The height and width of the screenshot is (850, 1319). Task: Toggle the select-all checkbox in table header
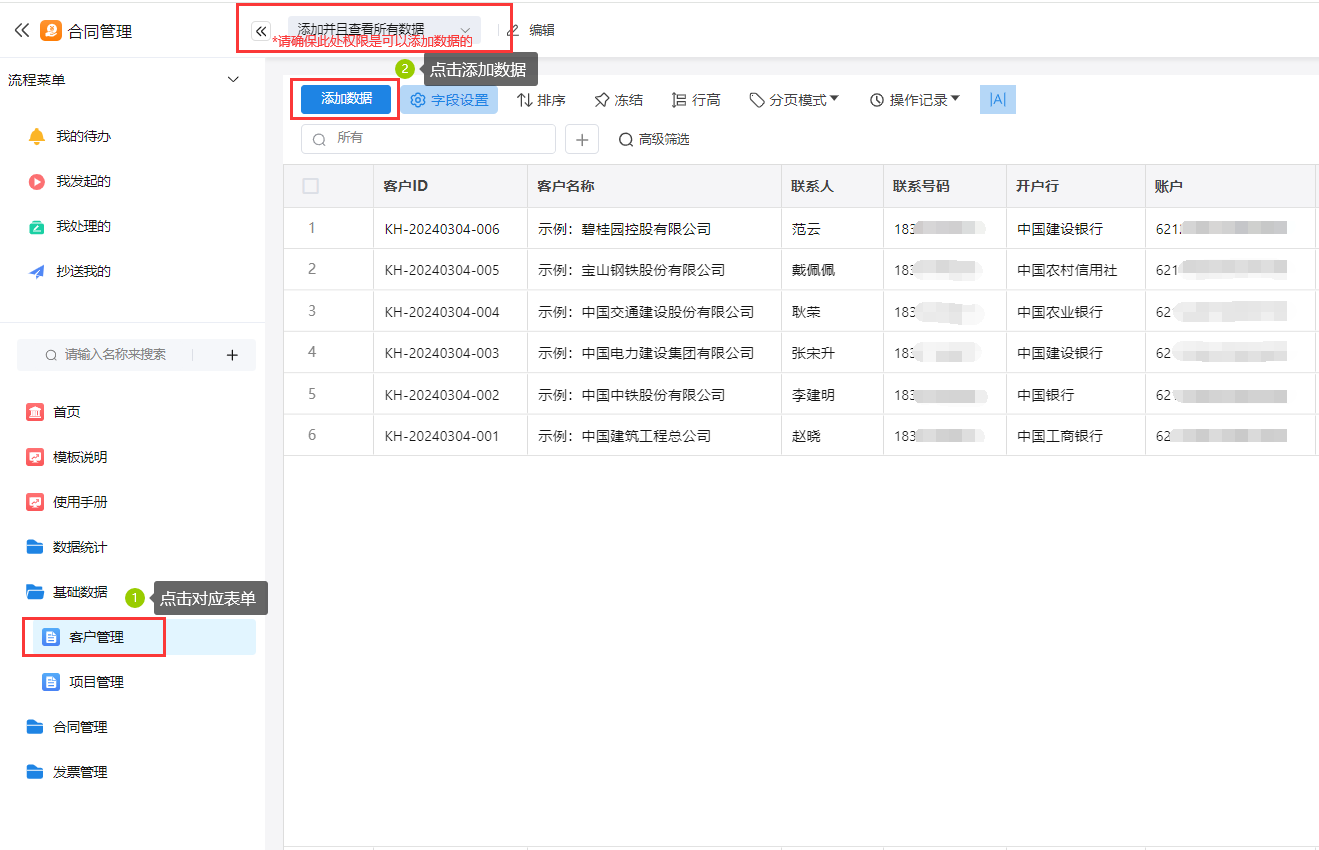pyautogui.click(x=311, y=186)
